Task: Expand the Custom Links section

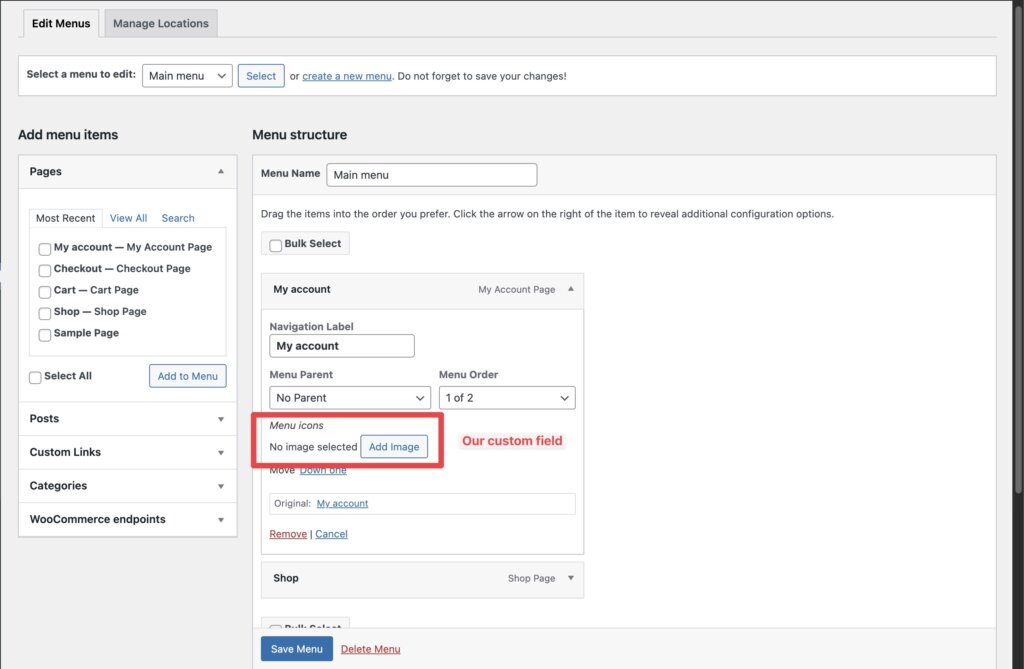Action: coord(221,453)
